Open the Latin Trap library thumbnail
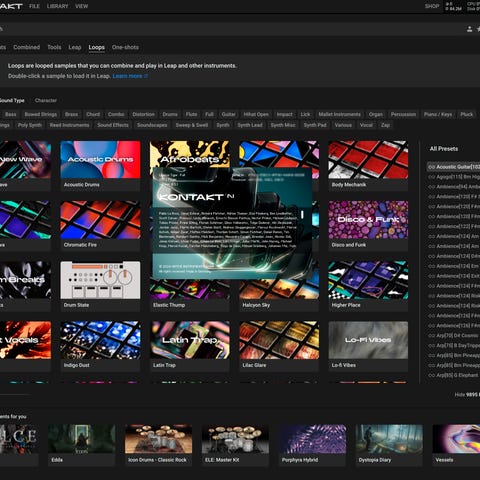The width and height of the screenshot is (480, 480). pos(190,340)
